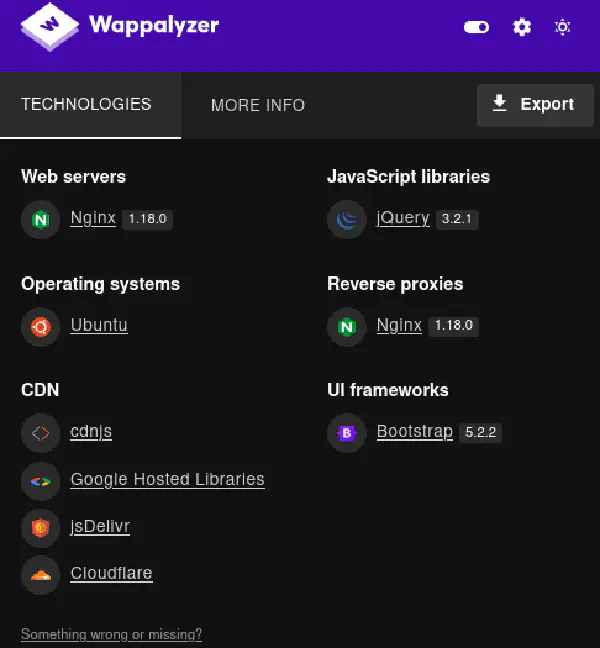Click the jQuery logo icon
This screenshot has width=600, height=648.
[x=346, y=219]
